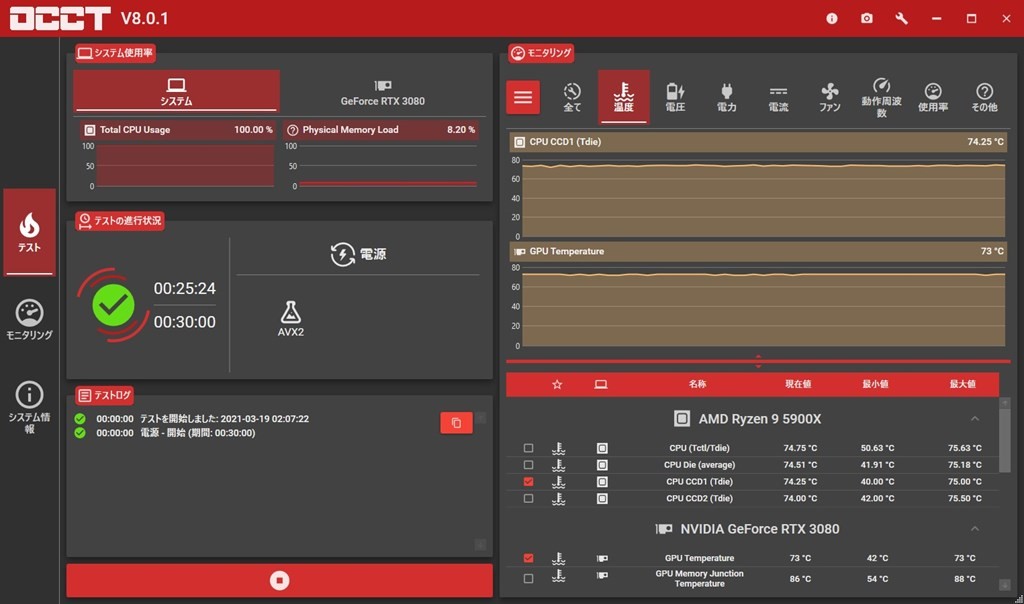Click the screenshot camera icon
The image size is (1024, 604).
[867, 19]
